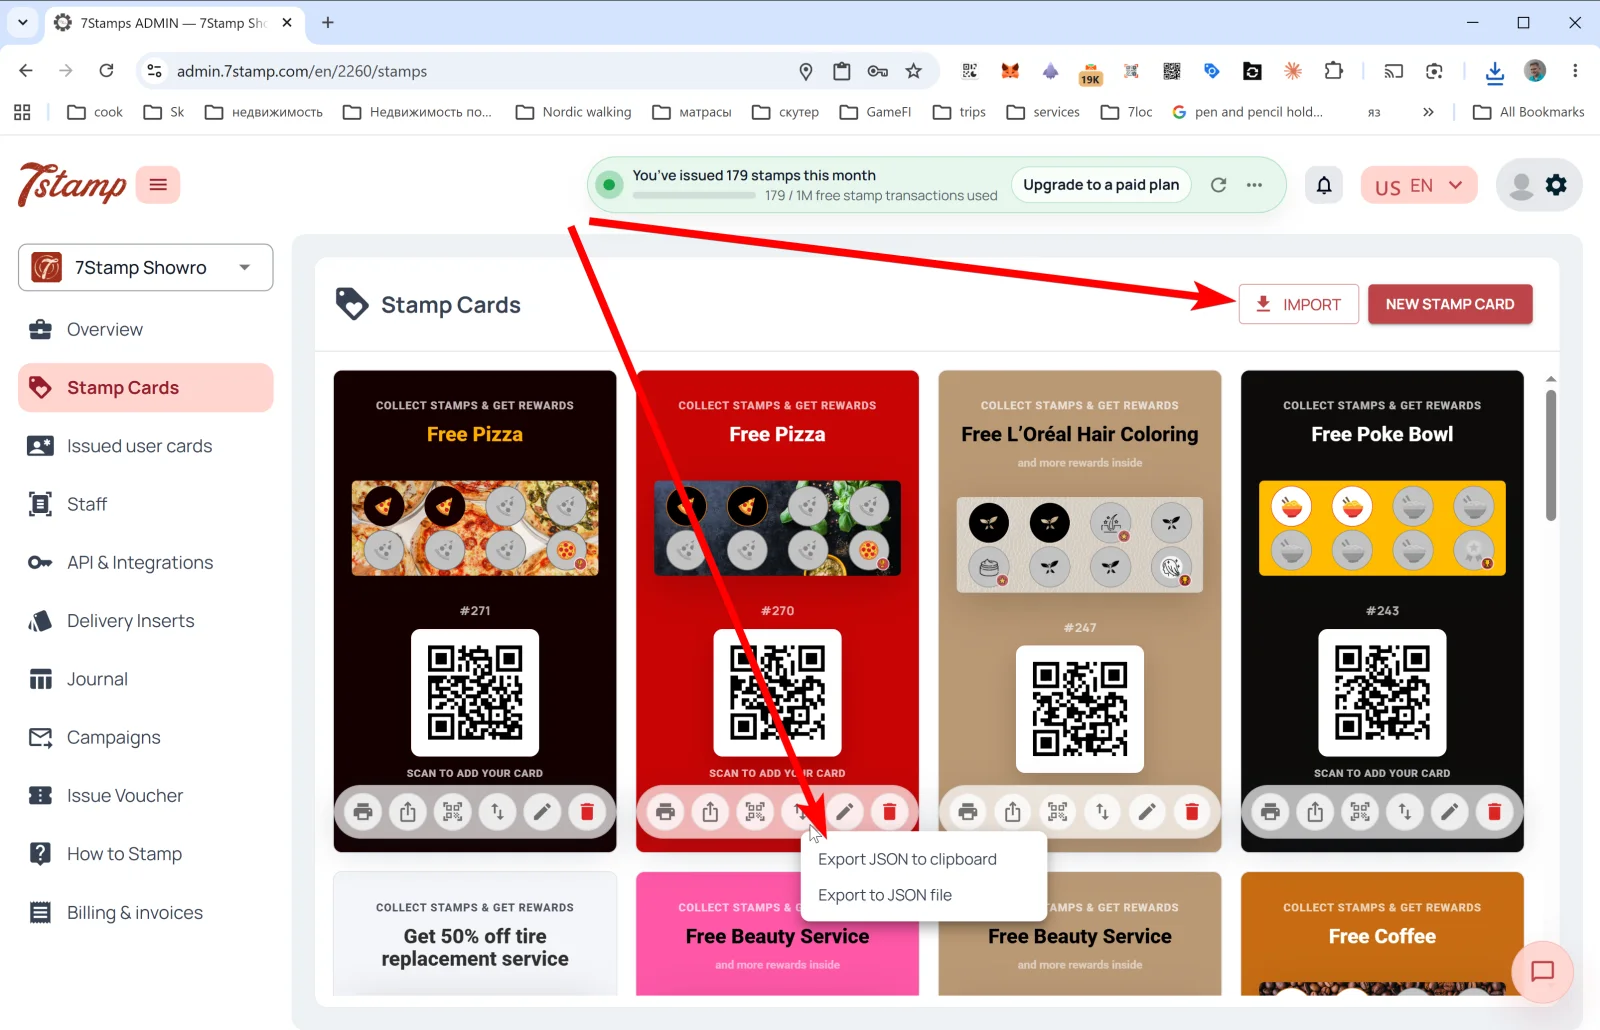Open Issued user cards section
Image resolution: width=1600 pixels, height=1030 pixels.
[x=146, y=446]
